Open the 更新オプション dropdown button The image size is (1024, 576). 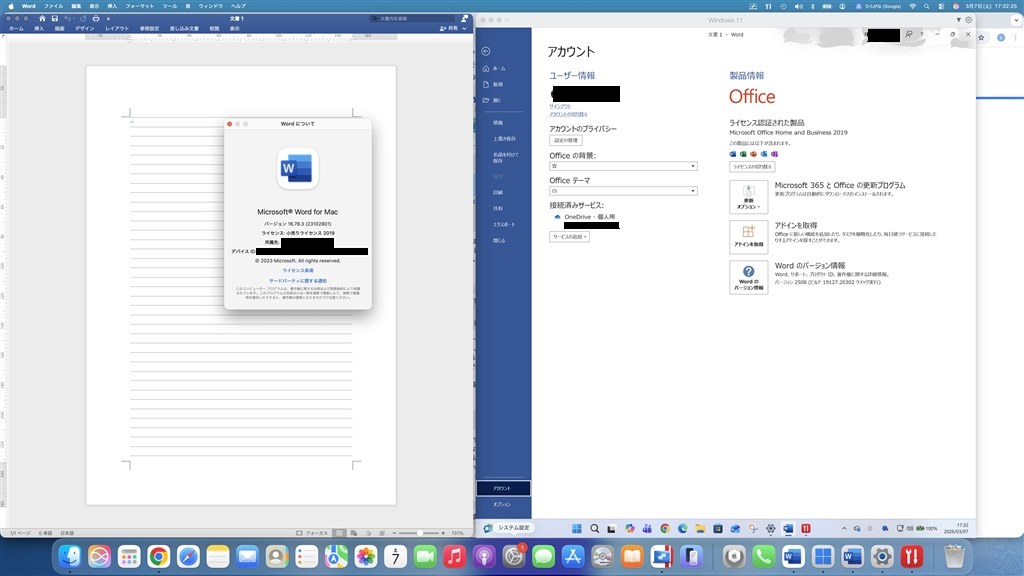coord(748,197)
